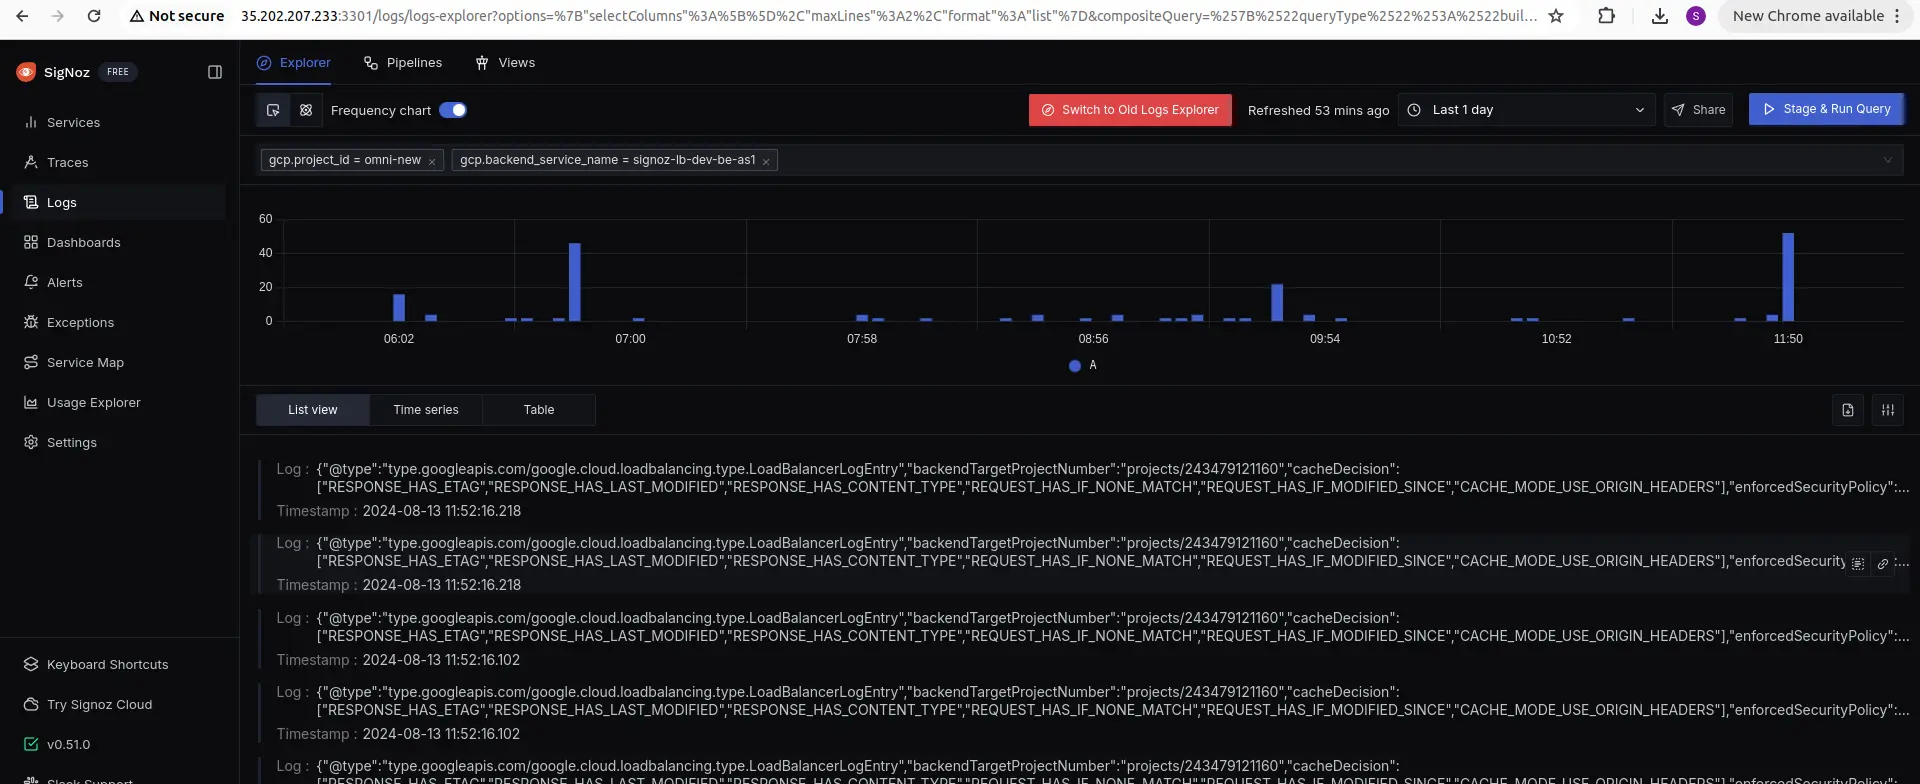The height and width of the screenshot is (784, 1920).
Task: Click the query builder mode icon
Action: click(x=273, y=110)
